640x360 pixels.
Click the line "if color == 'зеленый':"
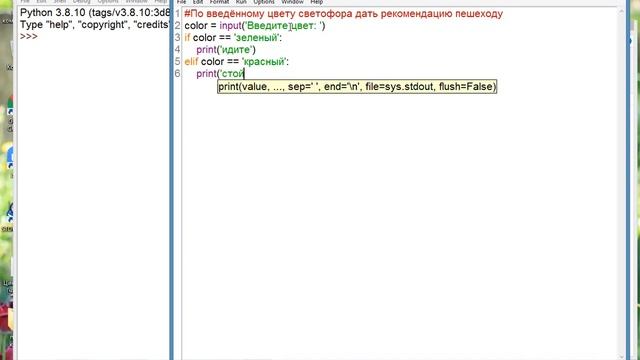(x=233, y=38)
